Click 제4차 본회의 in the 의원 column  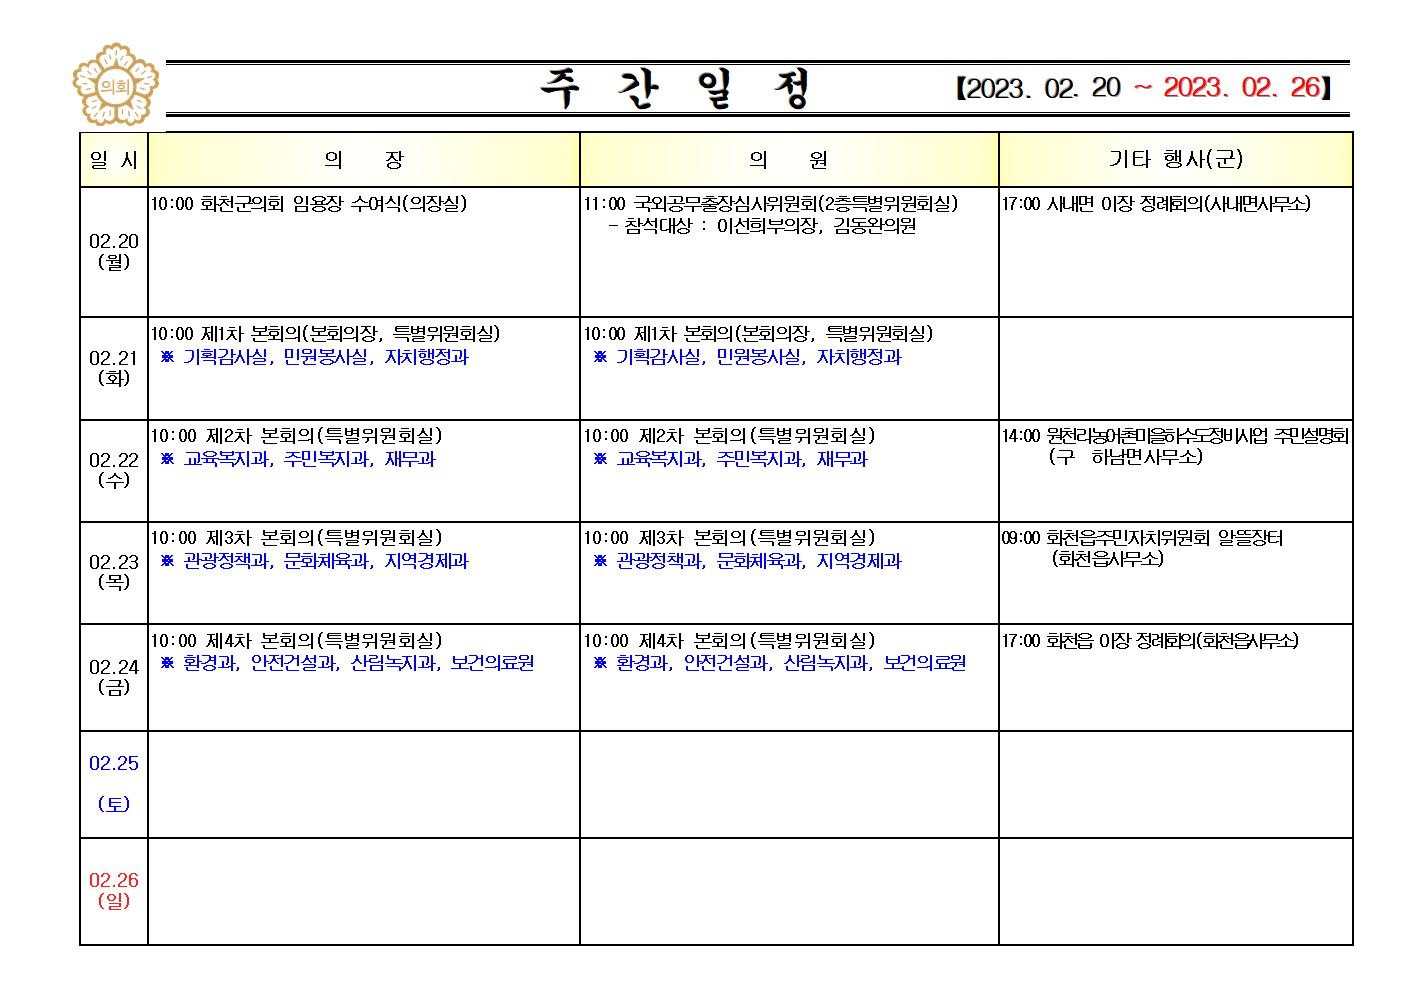tap(729, 641)
